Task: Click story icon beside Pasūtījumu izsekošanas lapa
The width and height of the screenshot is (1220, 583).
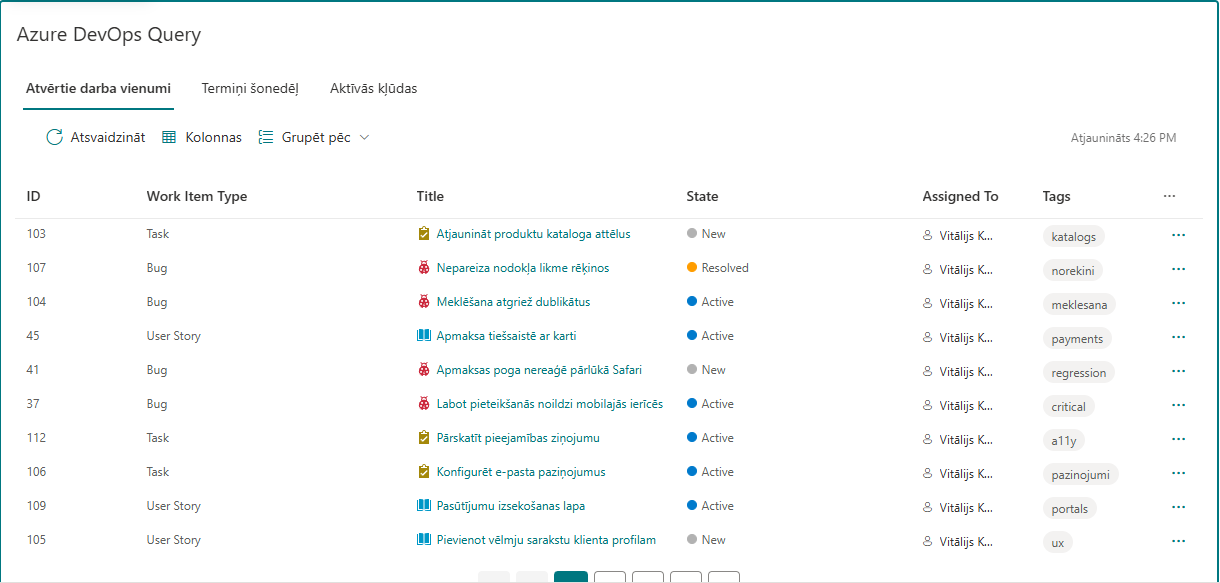Action: [423, 506]
